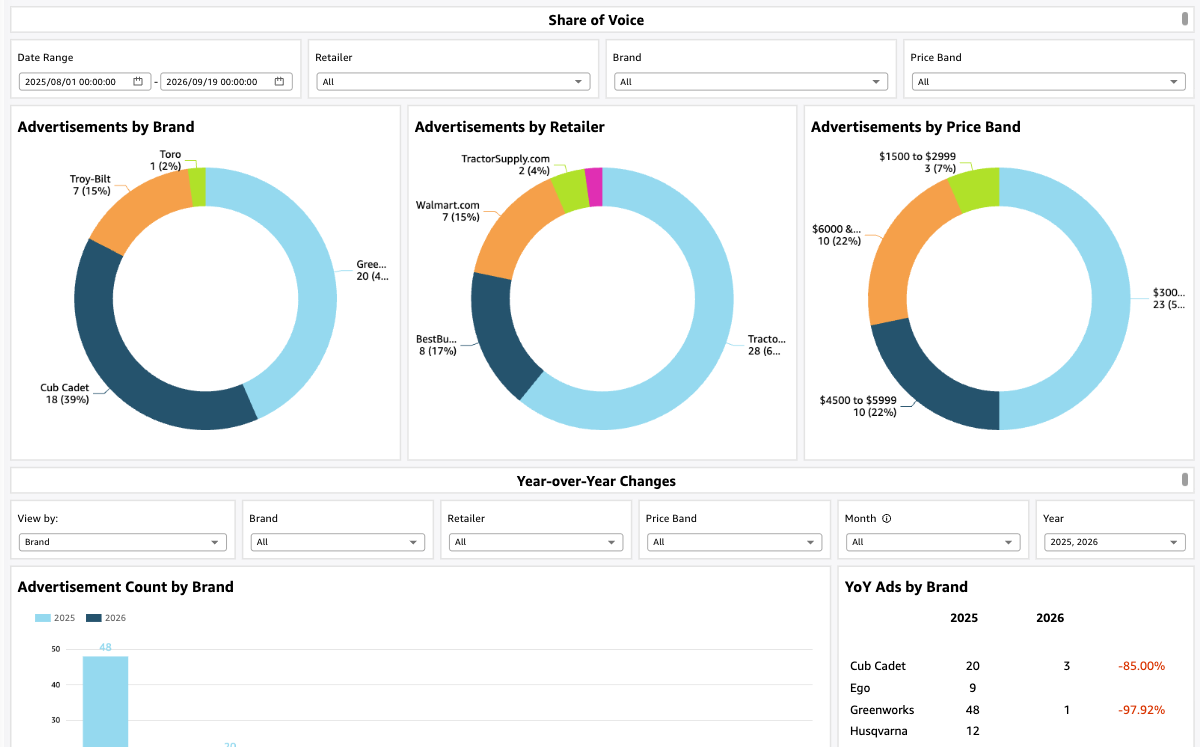Toggle the 2025 legend series
The image size is (1200, 747).
[55, 618]
